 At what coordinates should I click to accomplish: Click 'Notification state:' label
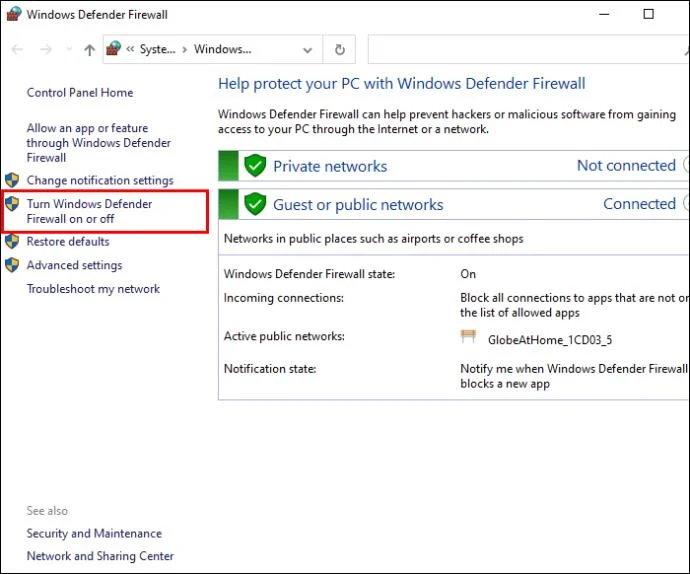click(270, 369)
